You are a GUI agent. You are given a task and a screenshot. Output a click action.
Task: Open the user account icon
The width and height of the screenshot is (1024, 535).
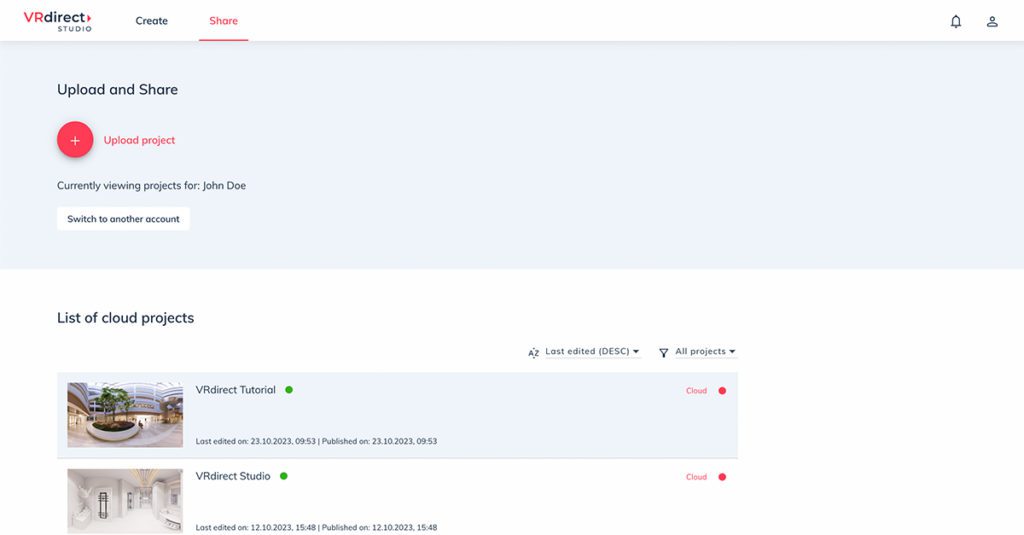992,22
